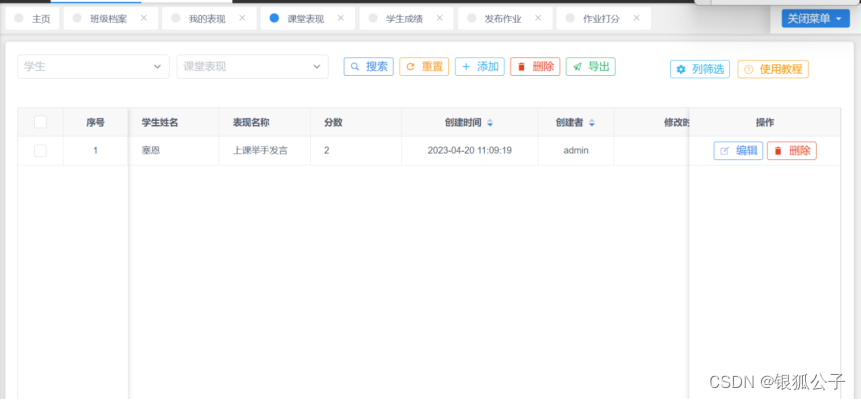Open the 列筛选 column filter
This screenshot has width=861, height=400.
click(x=700, y=69)
